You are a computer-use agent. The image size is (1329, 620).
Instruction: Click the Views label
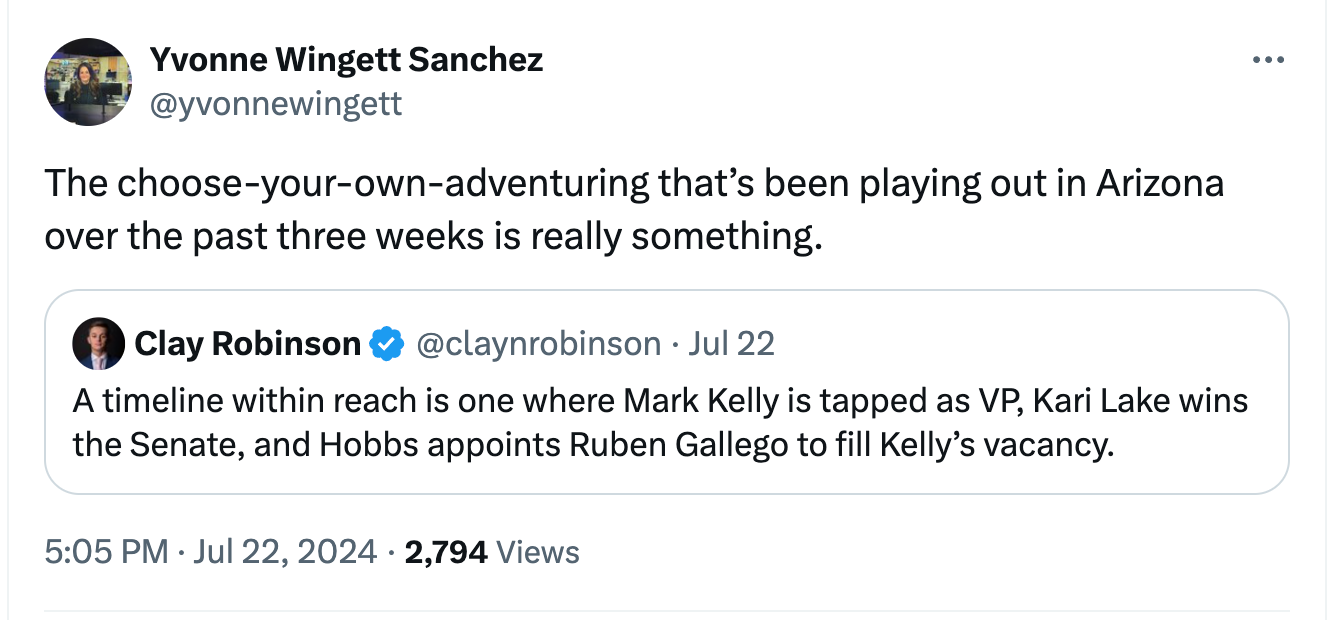pyautogui.click(x=537, y=551)
